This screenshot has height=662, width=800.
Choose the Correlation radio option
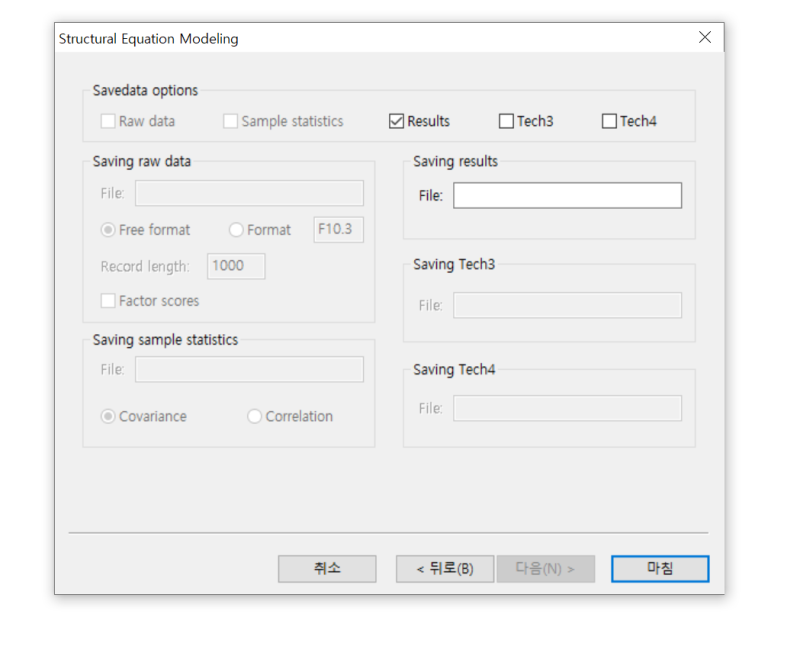tap(254, 417)
